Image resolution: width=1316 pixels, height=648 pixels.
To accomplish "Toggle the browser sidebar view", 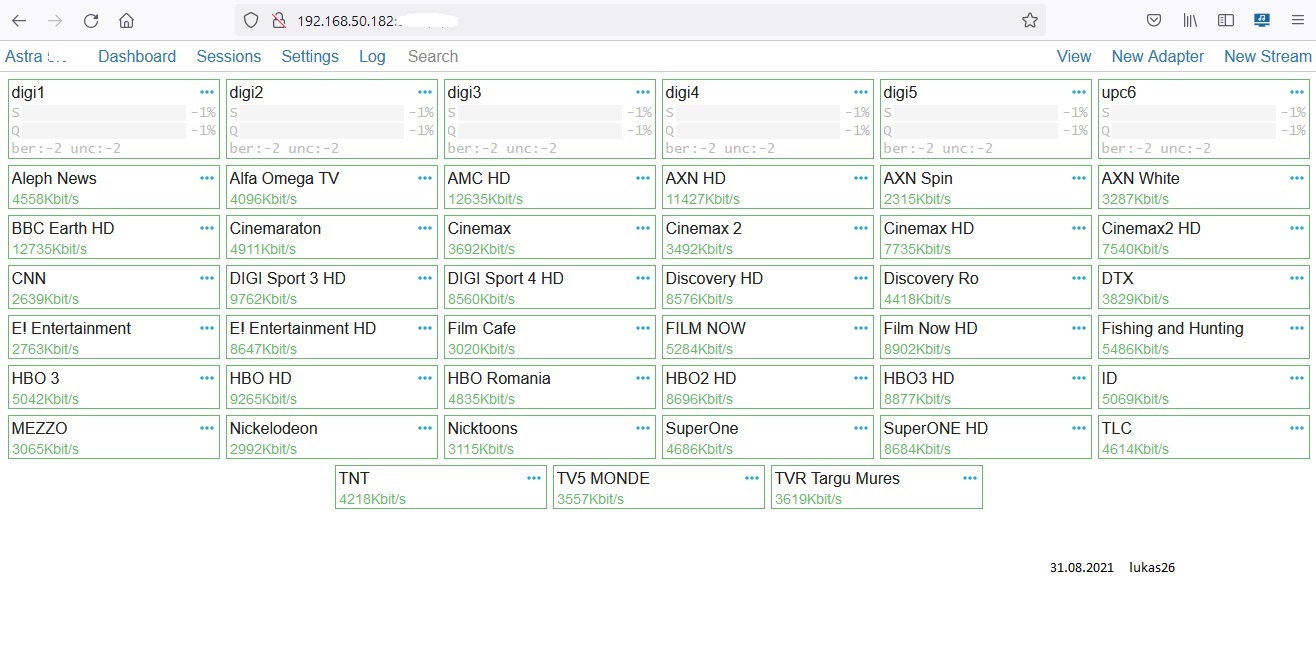I will [x=1226, y=20].
